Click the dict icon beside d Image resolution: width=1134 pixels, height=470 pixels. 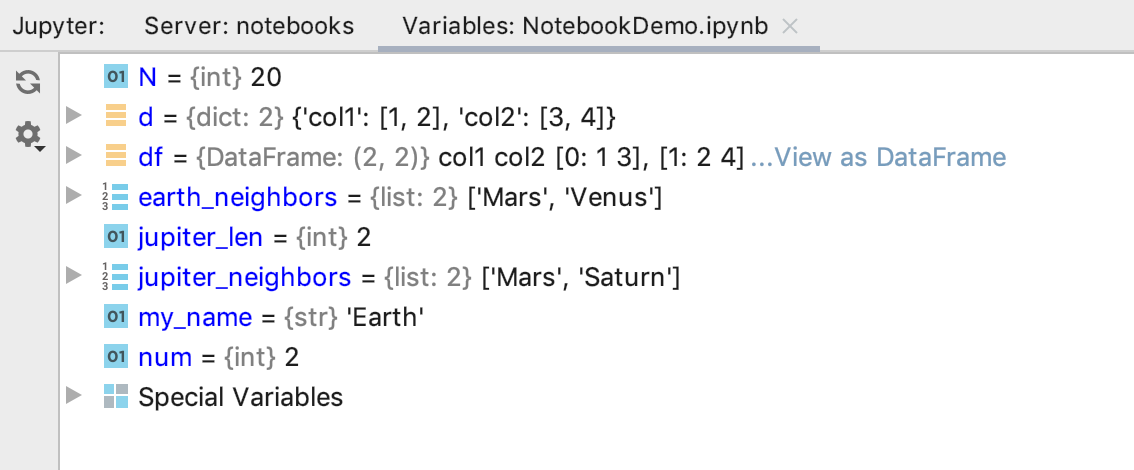point(116,116)
